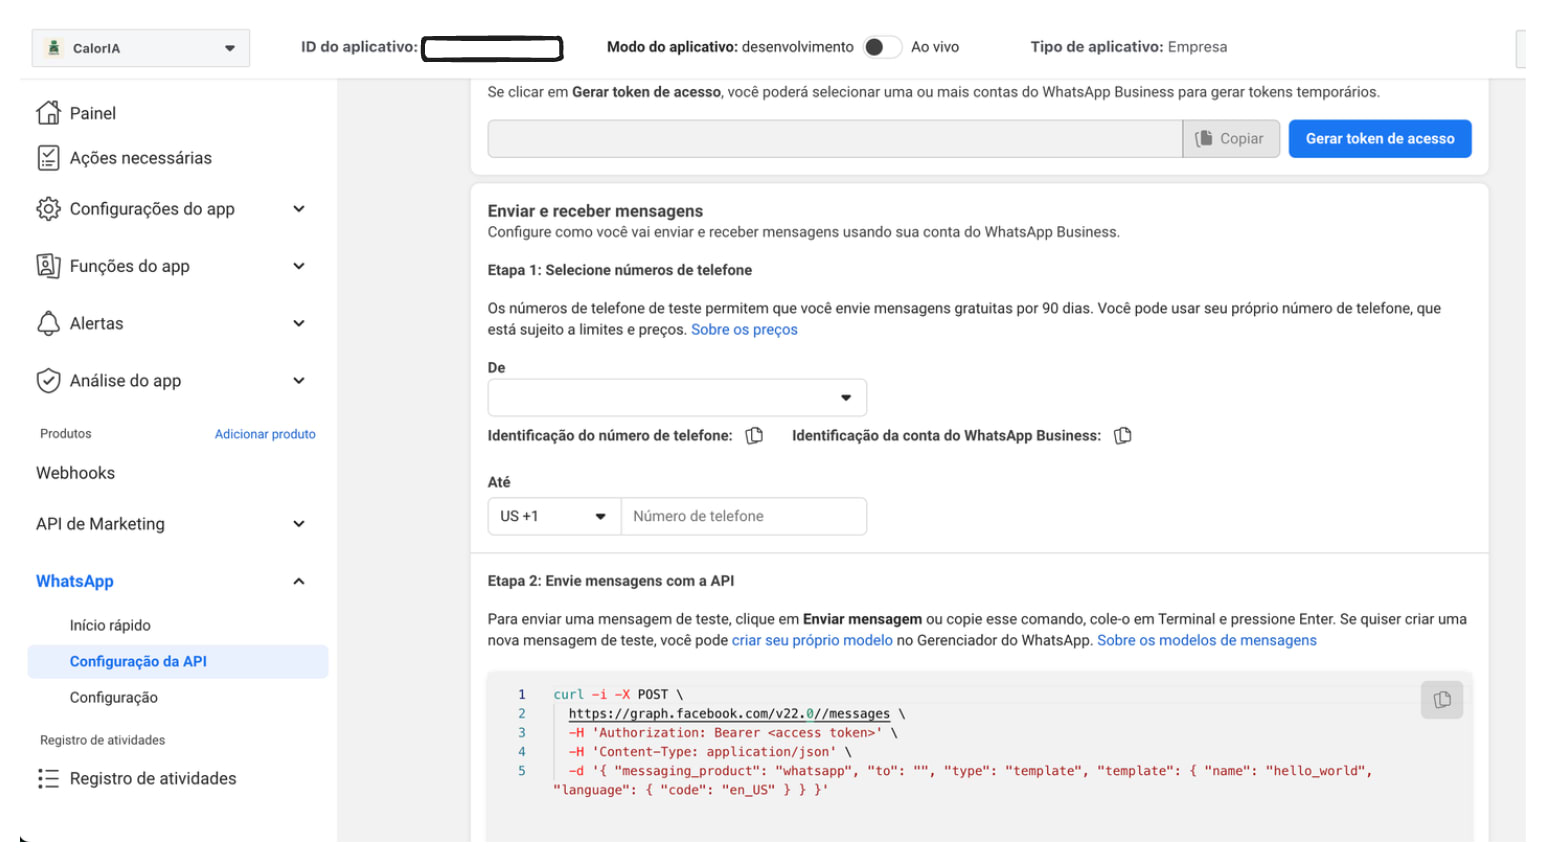Click the Adicionar produto link

pyautogui.click(x=265, y=434)
